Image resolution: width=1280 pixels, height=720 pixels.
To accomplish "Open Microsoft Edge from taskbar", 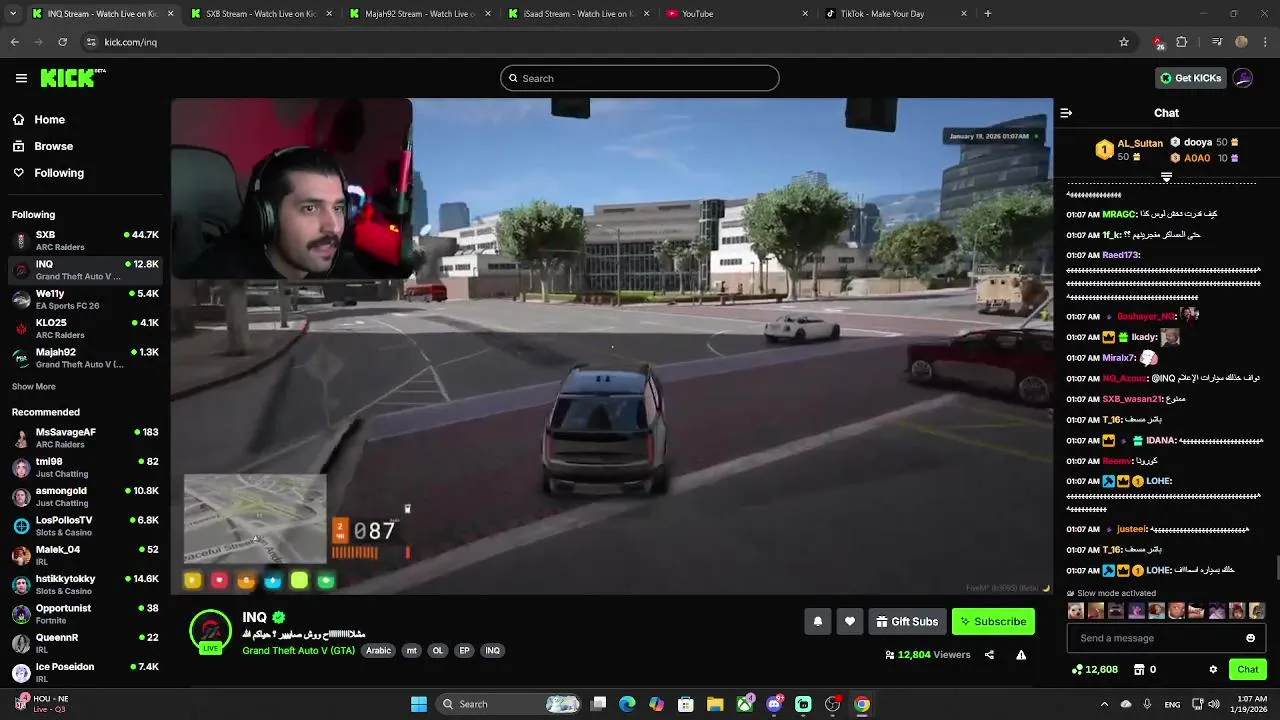I will pos(627,704).
